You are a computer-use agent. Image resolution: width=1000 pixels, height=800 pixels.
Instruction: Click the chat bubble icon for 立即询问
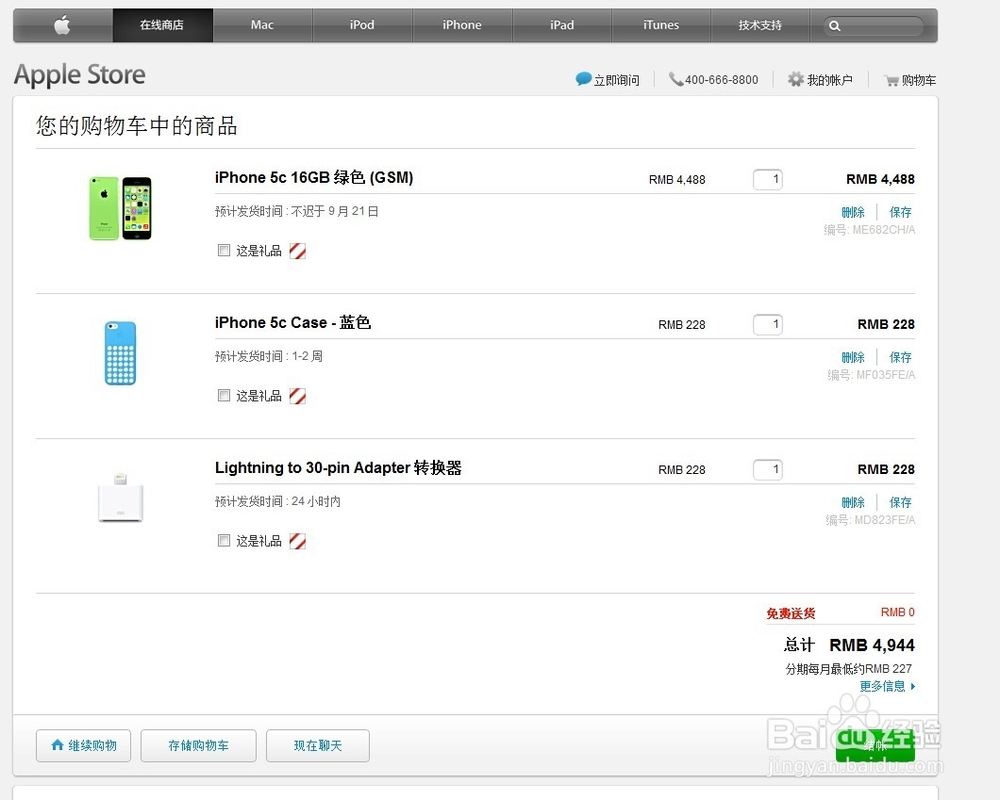(583, 79)
